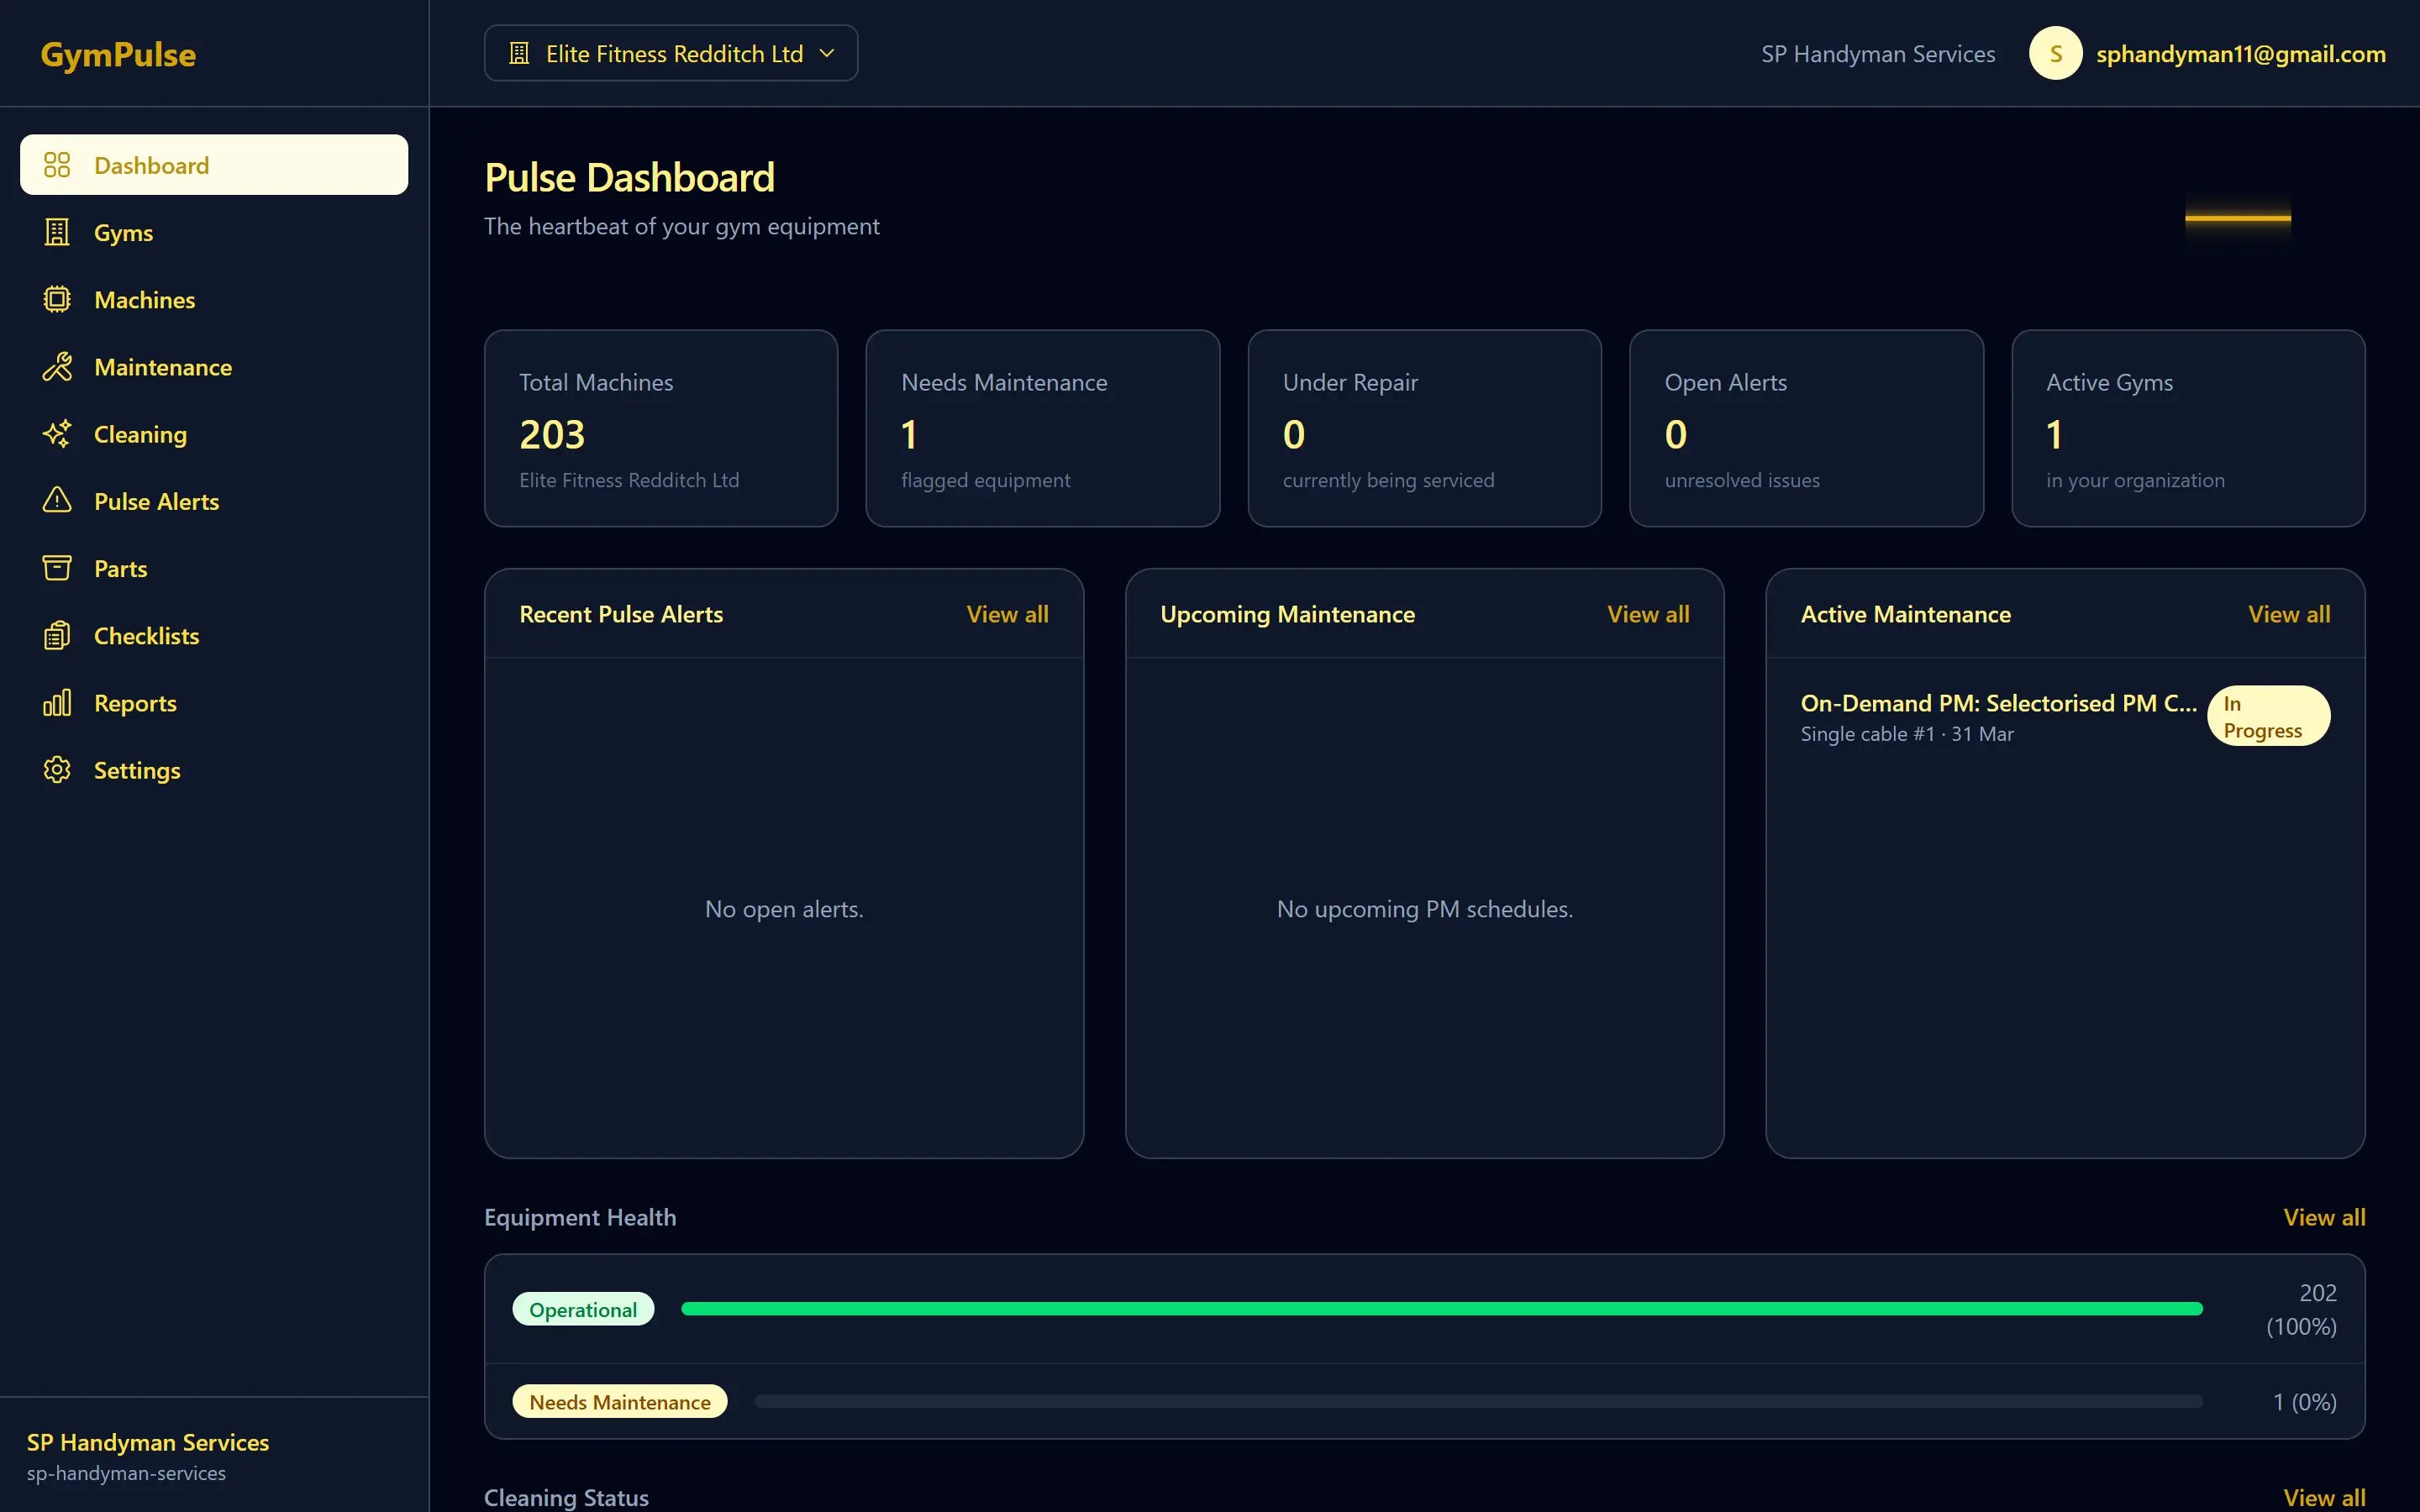Image resolution: width=2420 pixels, height=1512 pixels.
Task: Click the Cleaning sparkles icon in sidebar
Action: [x=57, y=434]
